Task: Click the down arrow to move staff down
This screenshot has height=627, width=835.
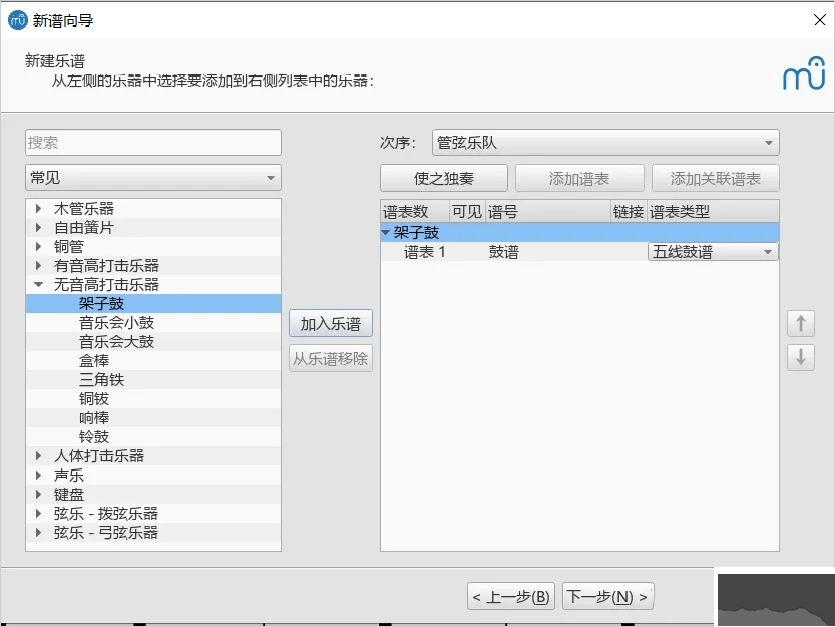Action: tap(800, 357)
